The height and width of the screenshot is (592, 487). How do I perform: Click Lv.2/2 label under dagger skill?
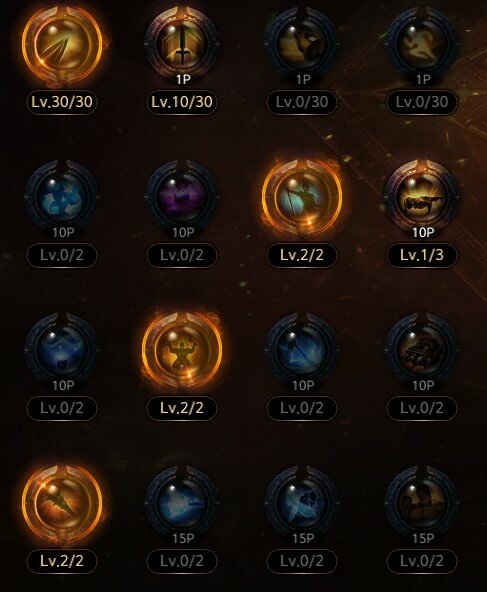point(62,561)
